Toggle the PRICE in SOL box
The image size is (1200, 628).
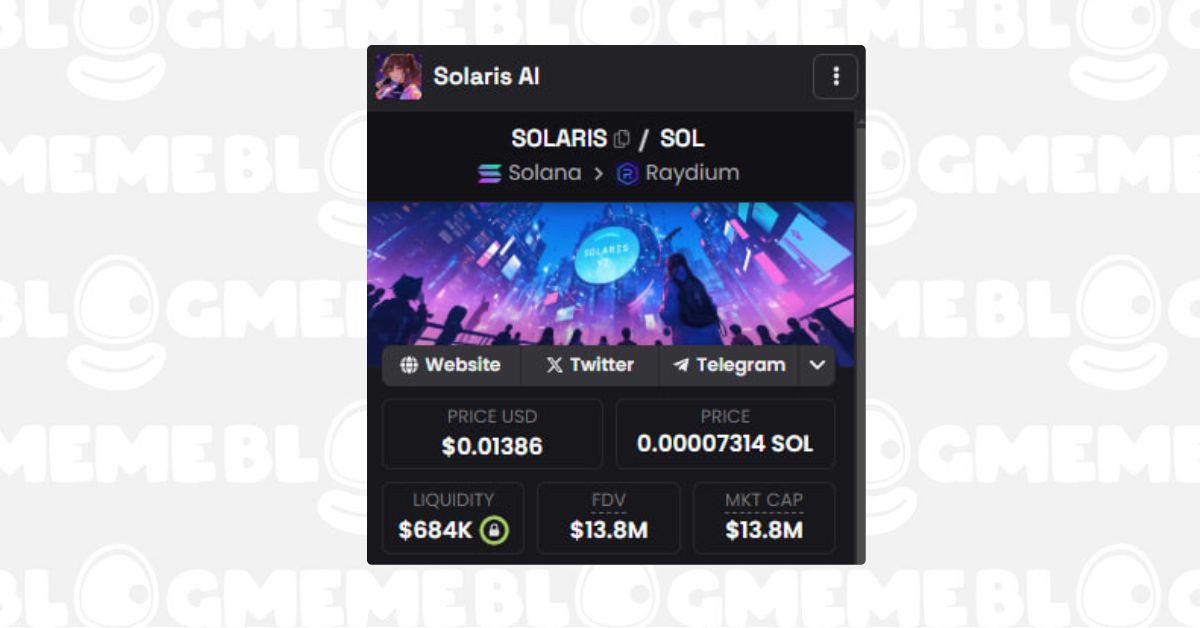click(x=725, y=434)
